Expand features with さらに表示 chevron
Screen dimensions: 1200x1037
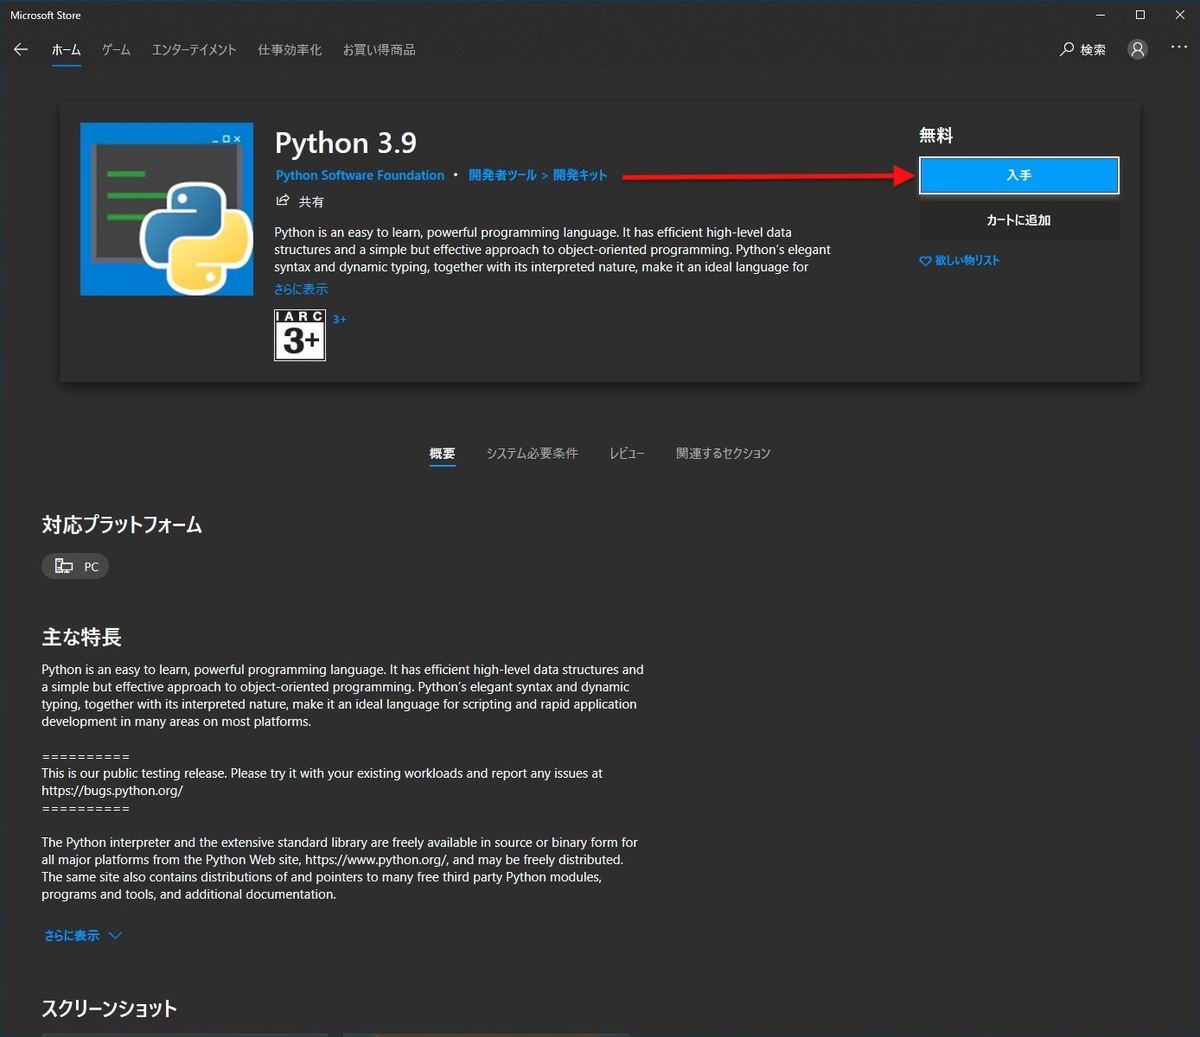[83, 936]
